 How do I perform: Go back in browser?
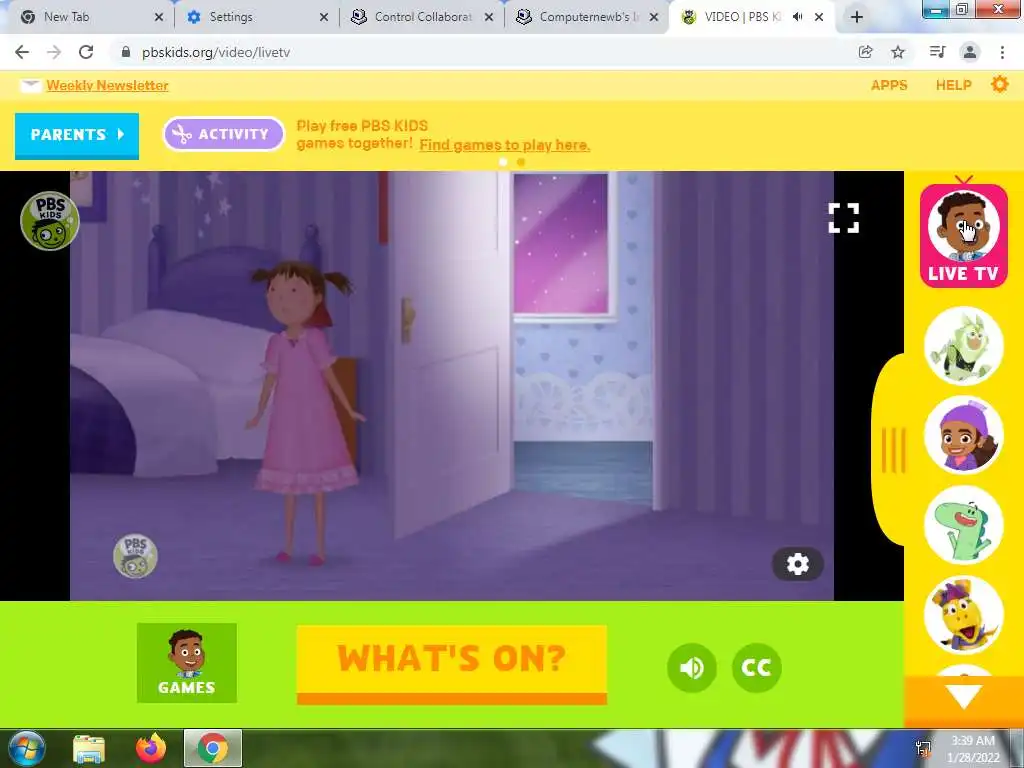coord(22,52)
